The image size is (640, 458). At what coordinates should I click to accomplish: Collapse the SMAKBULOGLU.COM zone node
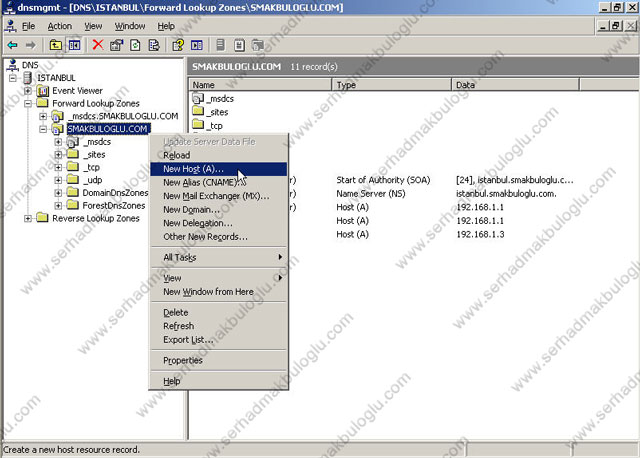coord(43,129)
